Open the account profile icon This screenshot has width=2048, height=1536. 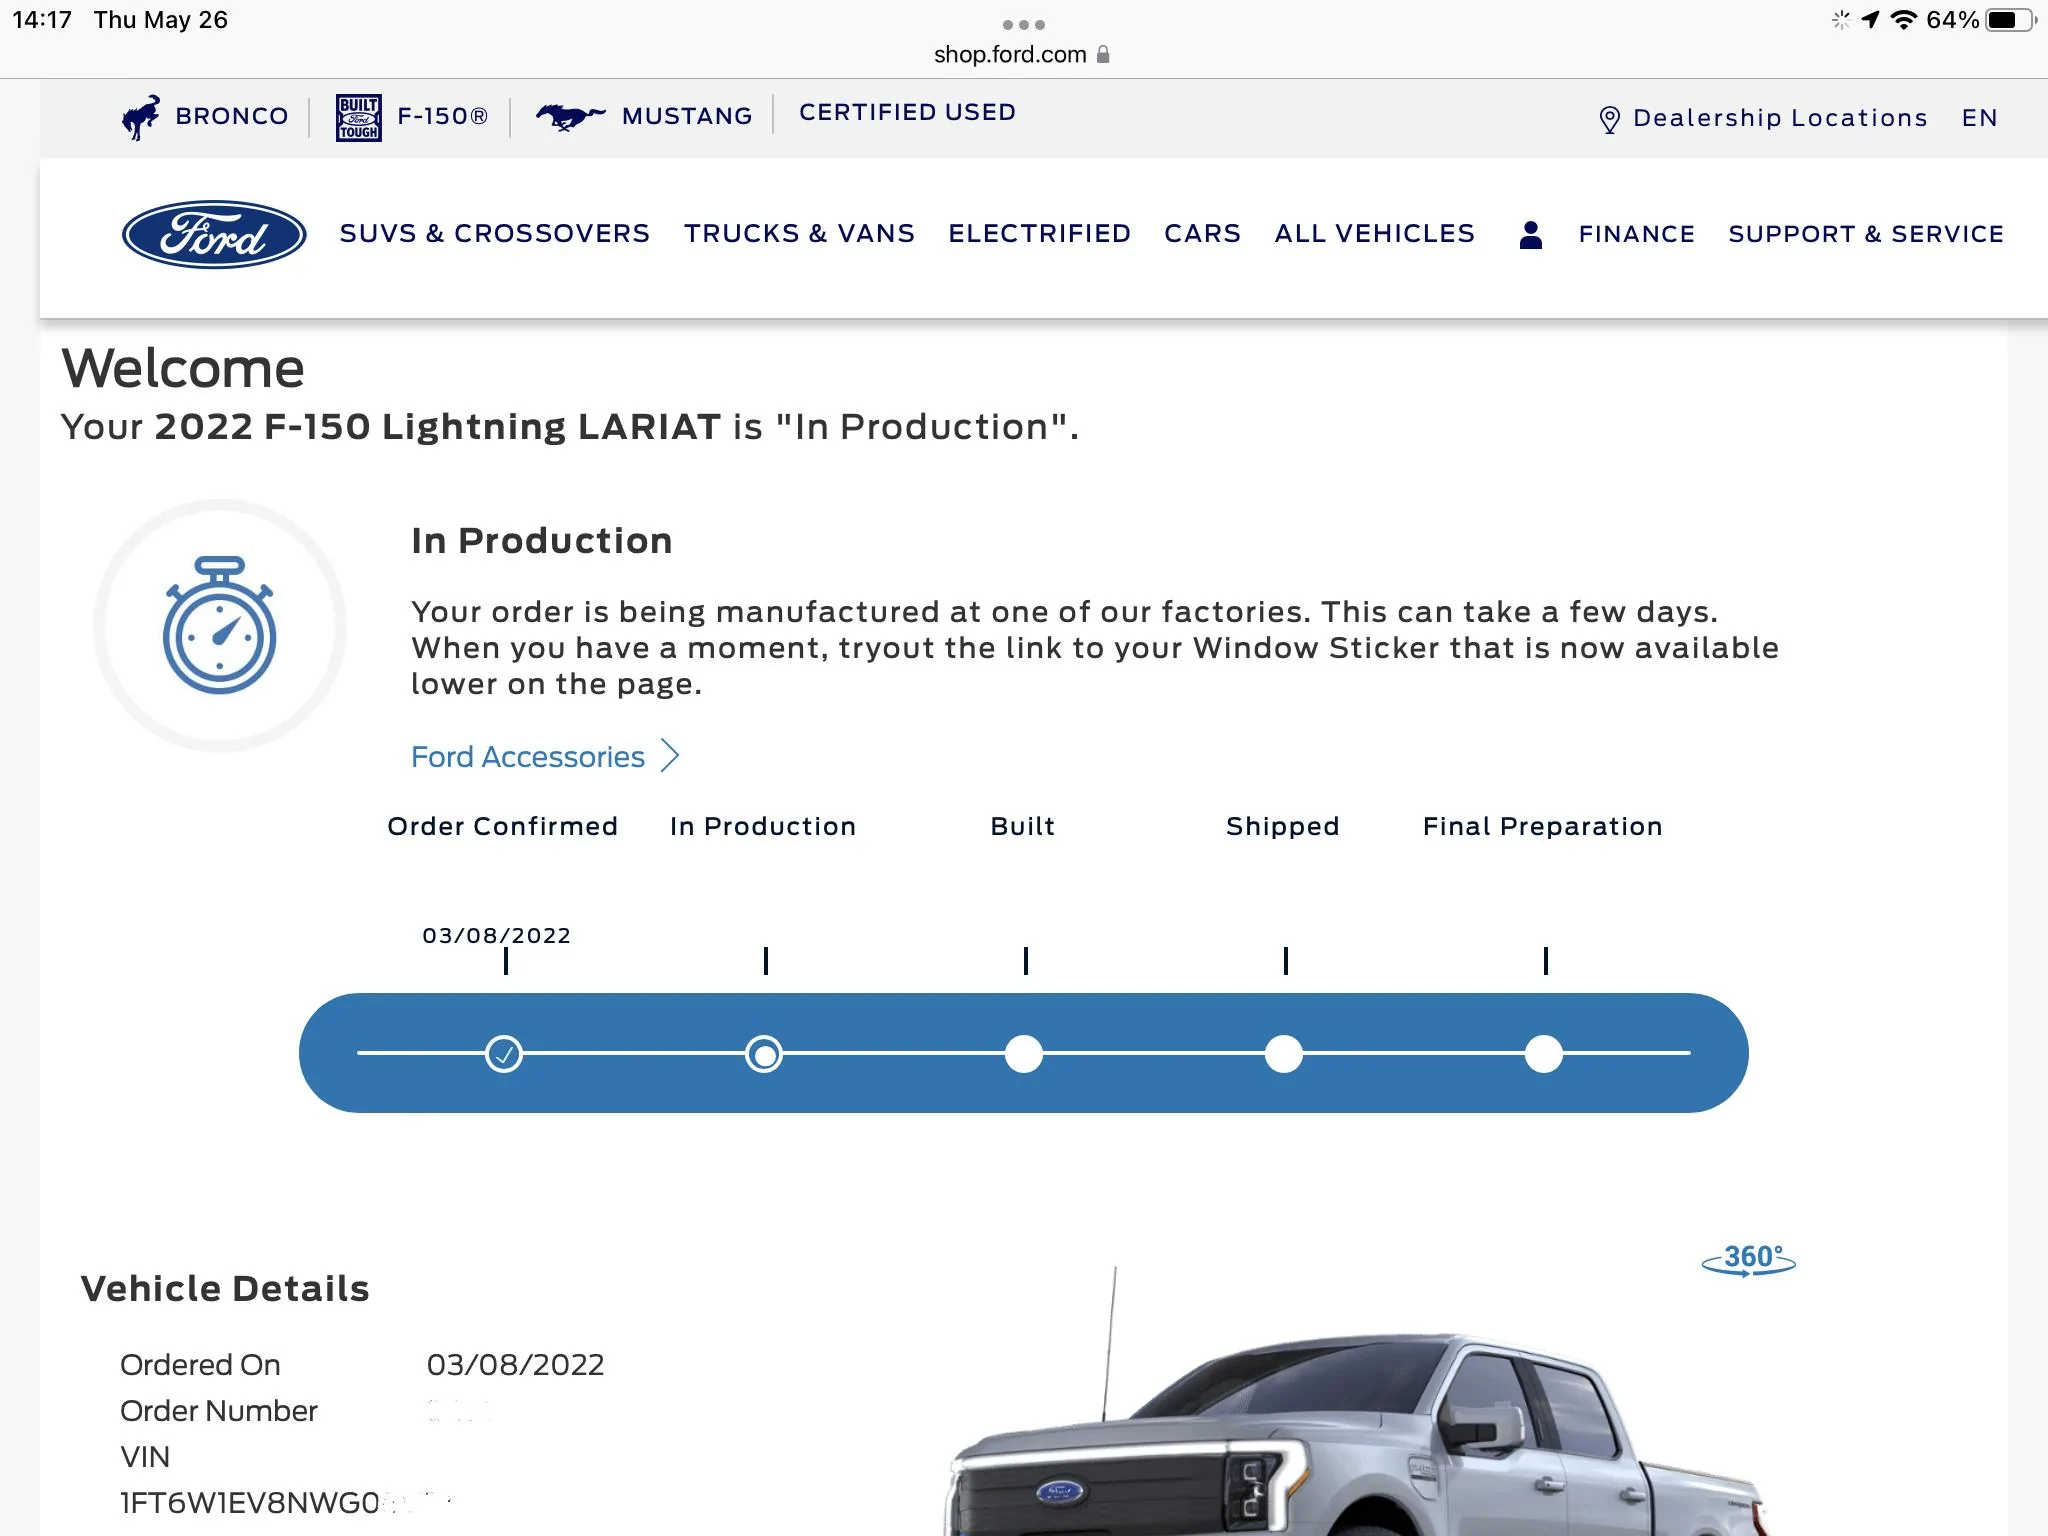click(1530, 234)
